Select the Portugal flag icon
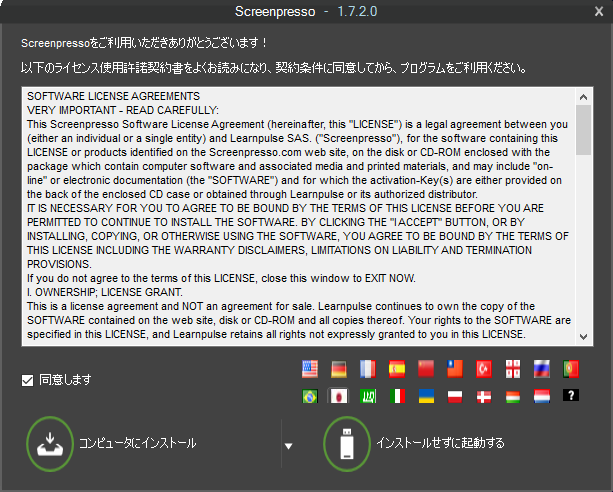The width and height of the screenshot is (613, 492). click(571, 369)
